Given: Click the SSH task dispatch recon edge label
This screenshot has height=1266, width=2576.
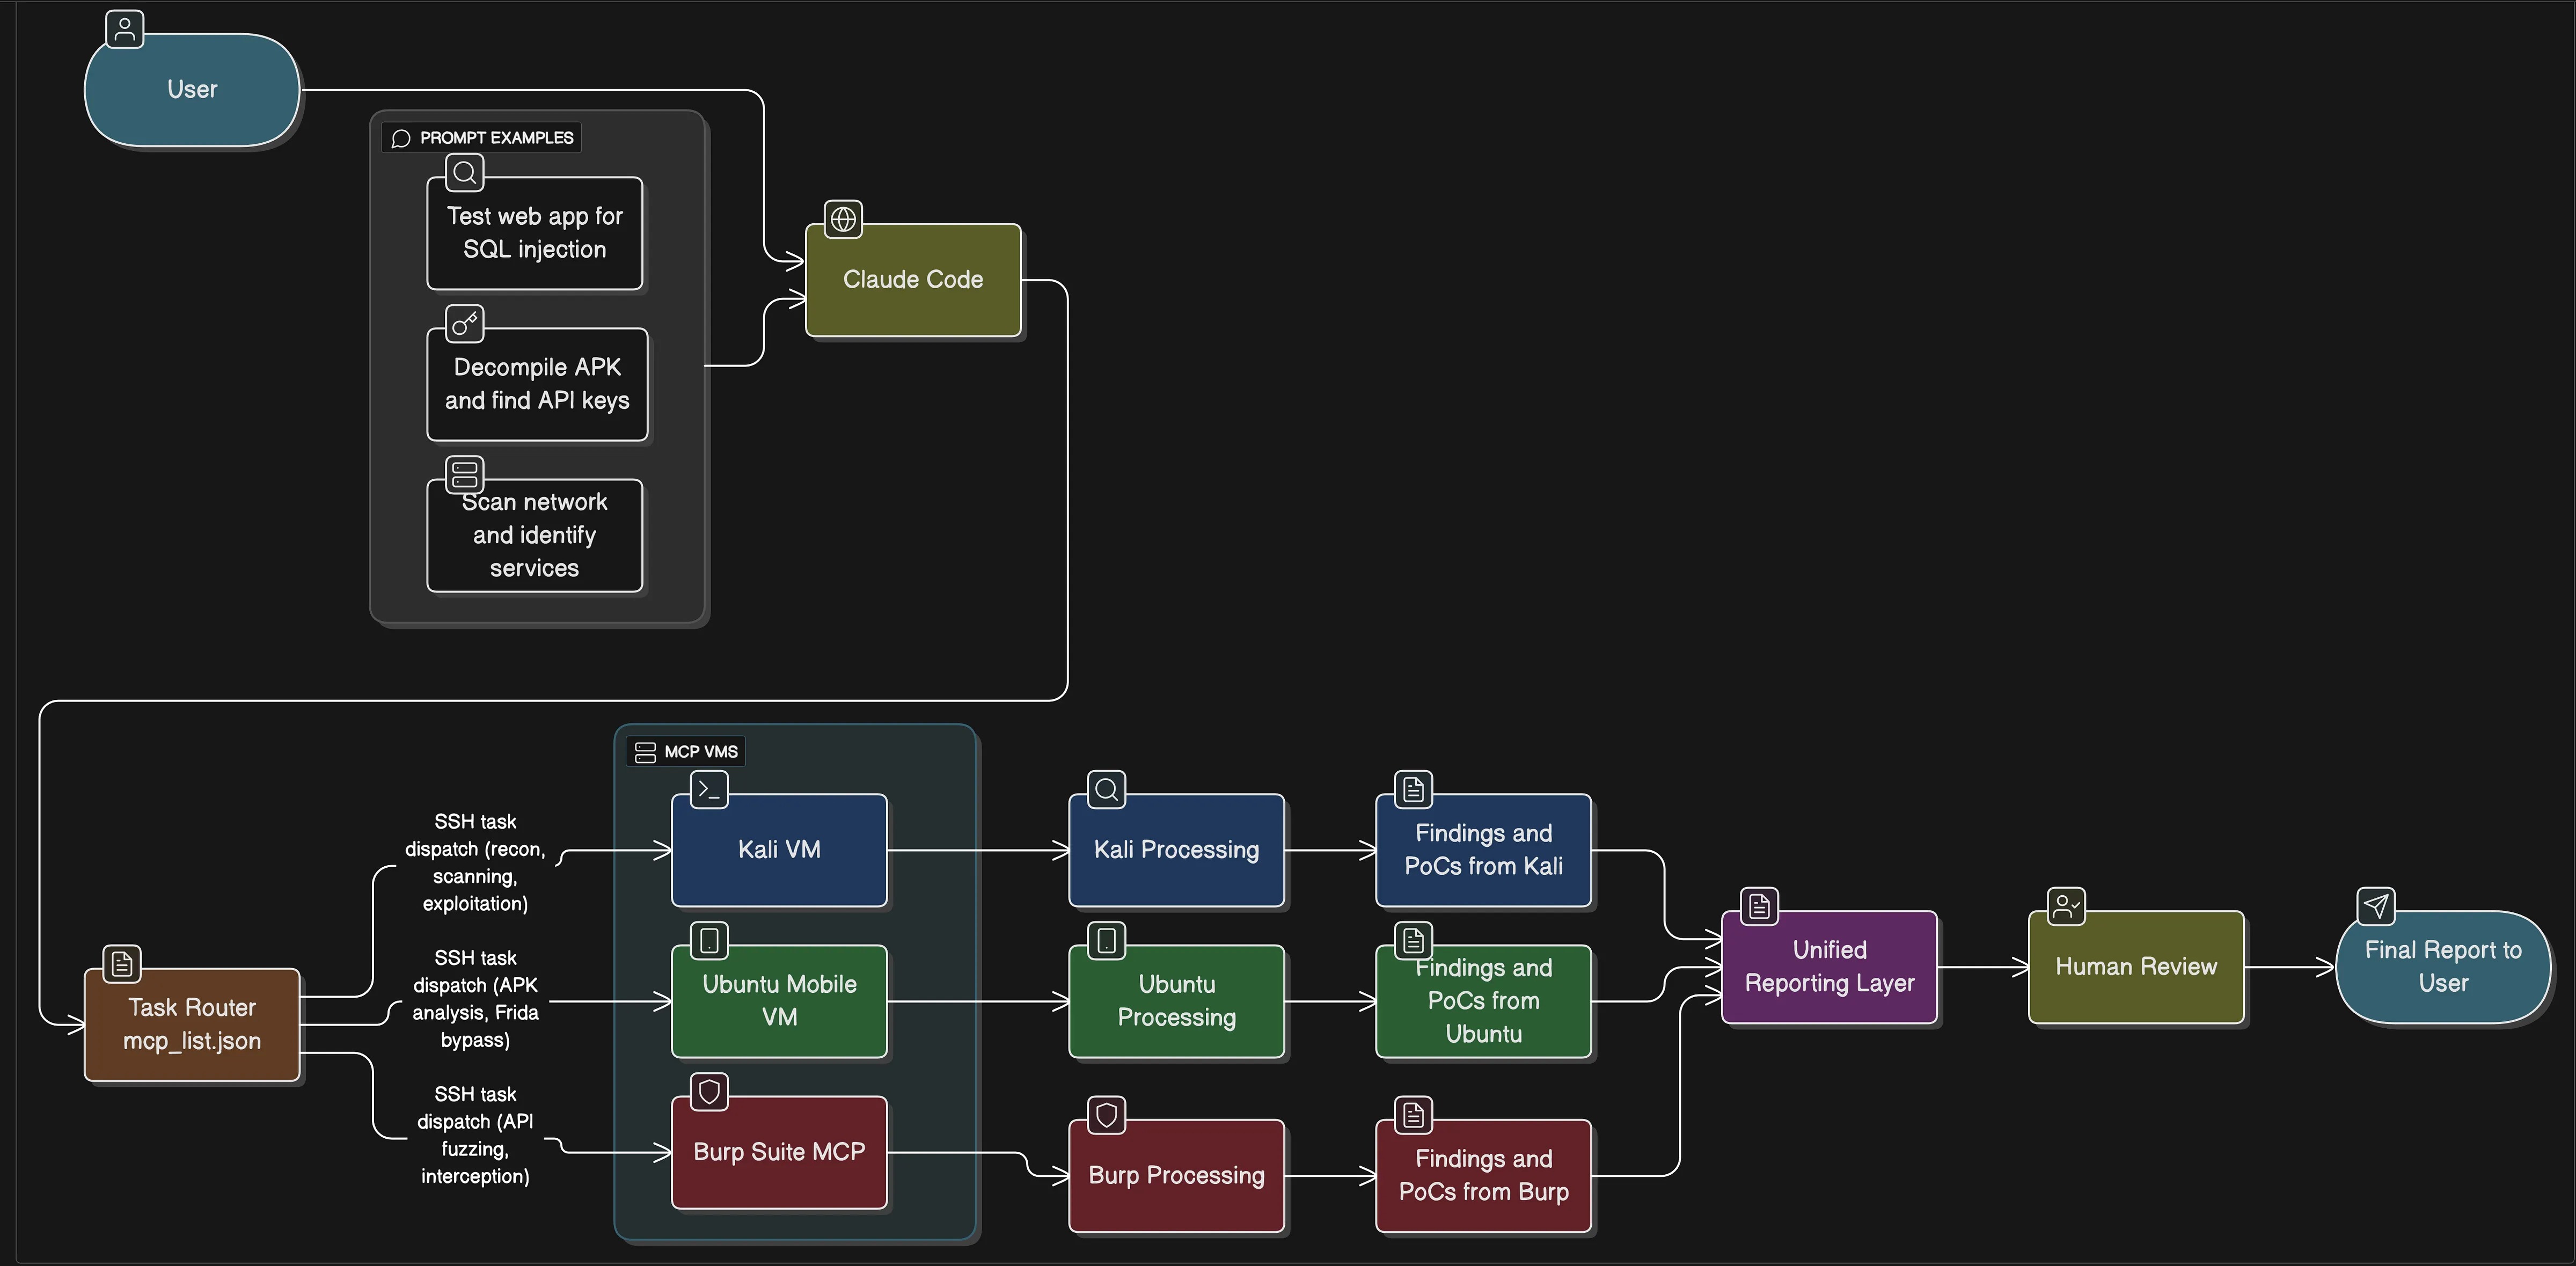Looking at the screenshot, I should (x=475, y=862).
